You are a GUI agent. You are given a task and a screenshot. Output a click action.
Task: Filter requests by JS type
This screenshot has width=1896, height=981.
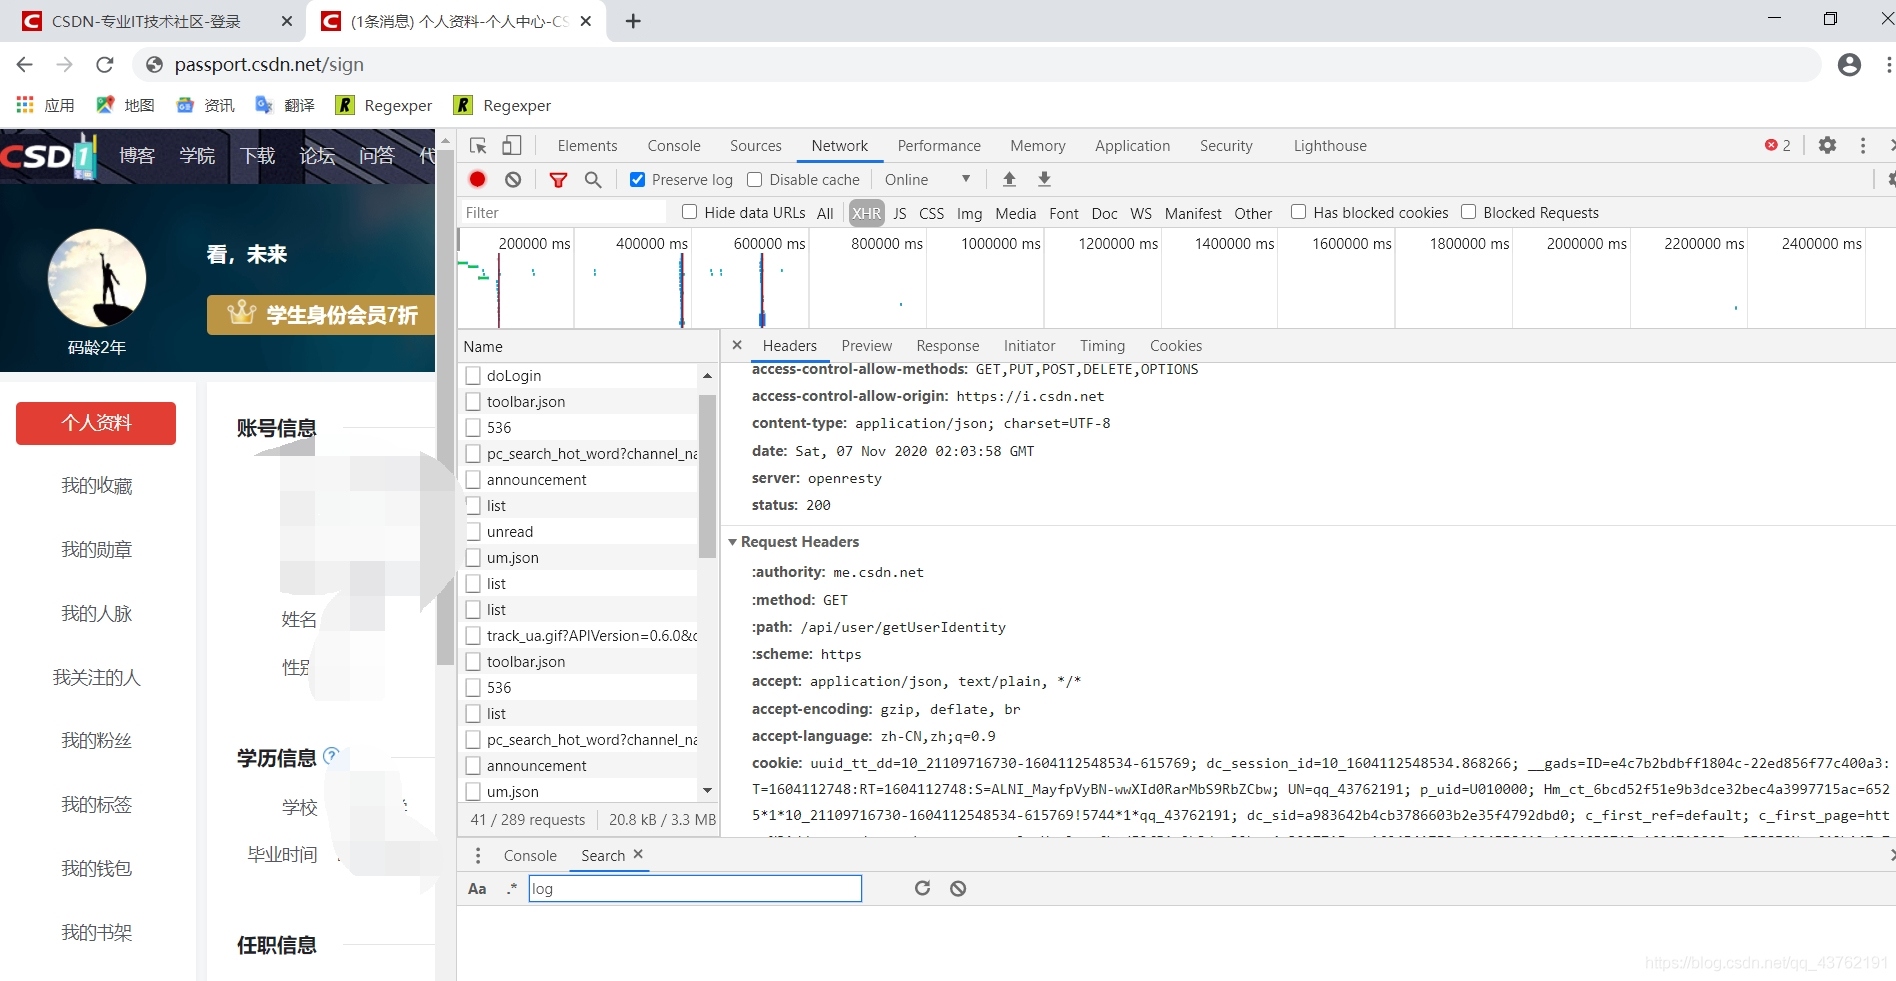pyautogui.click(x=900, y=213)
